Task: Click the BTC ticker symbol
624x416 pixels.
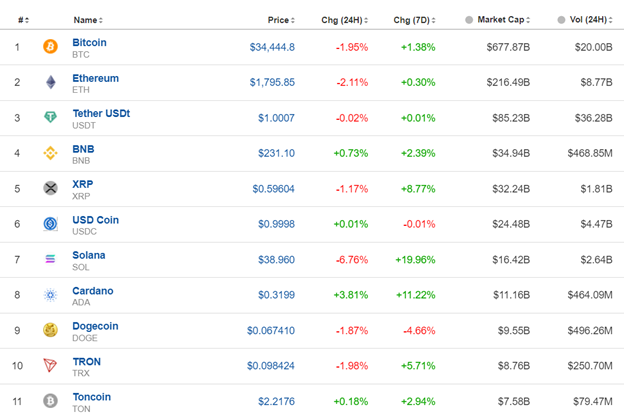Action: [x=81, y=55]
